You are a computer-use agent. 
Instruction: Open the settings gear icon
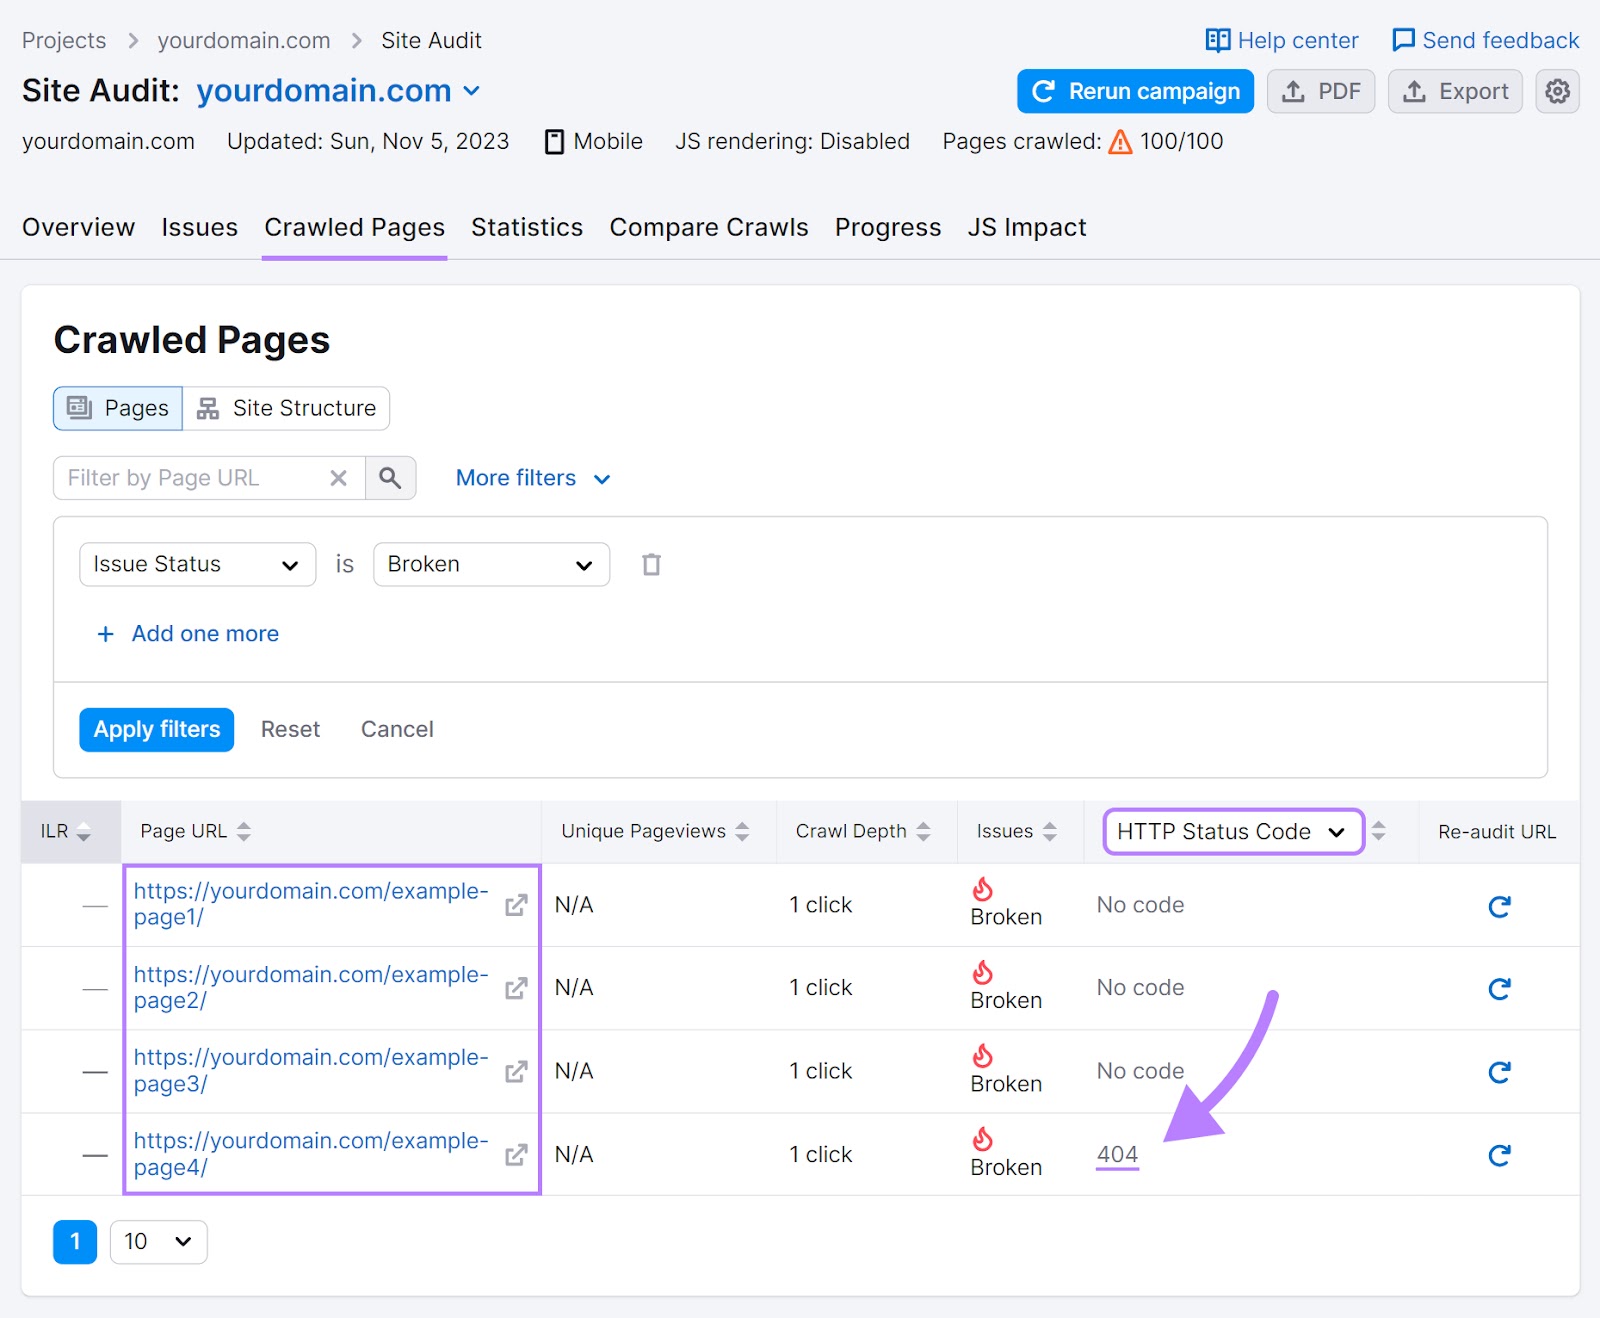(x=1556, y=91)
